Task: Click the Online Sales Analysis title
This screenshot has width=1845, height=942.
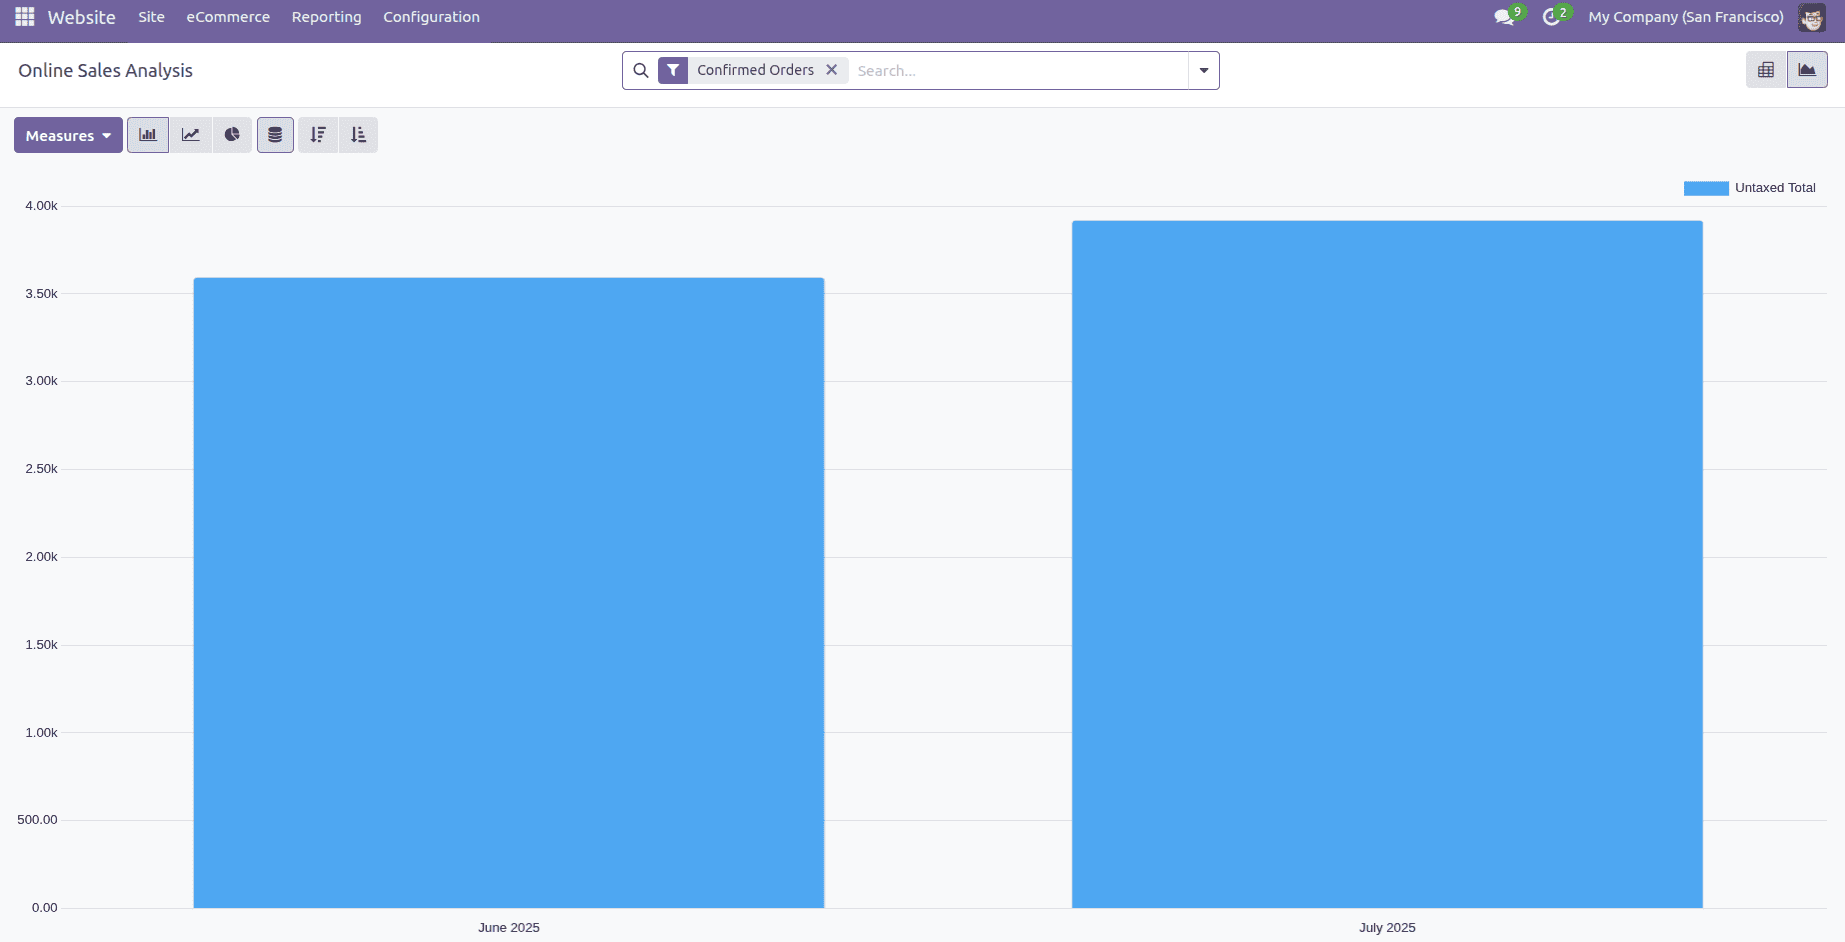Action: (105, 70)
